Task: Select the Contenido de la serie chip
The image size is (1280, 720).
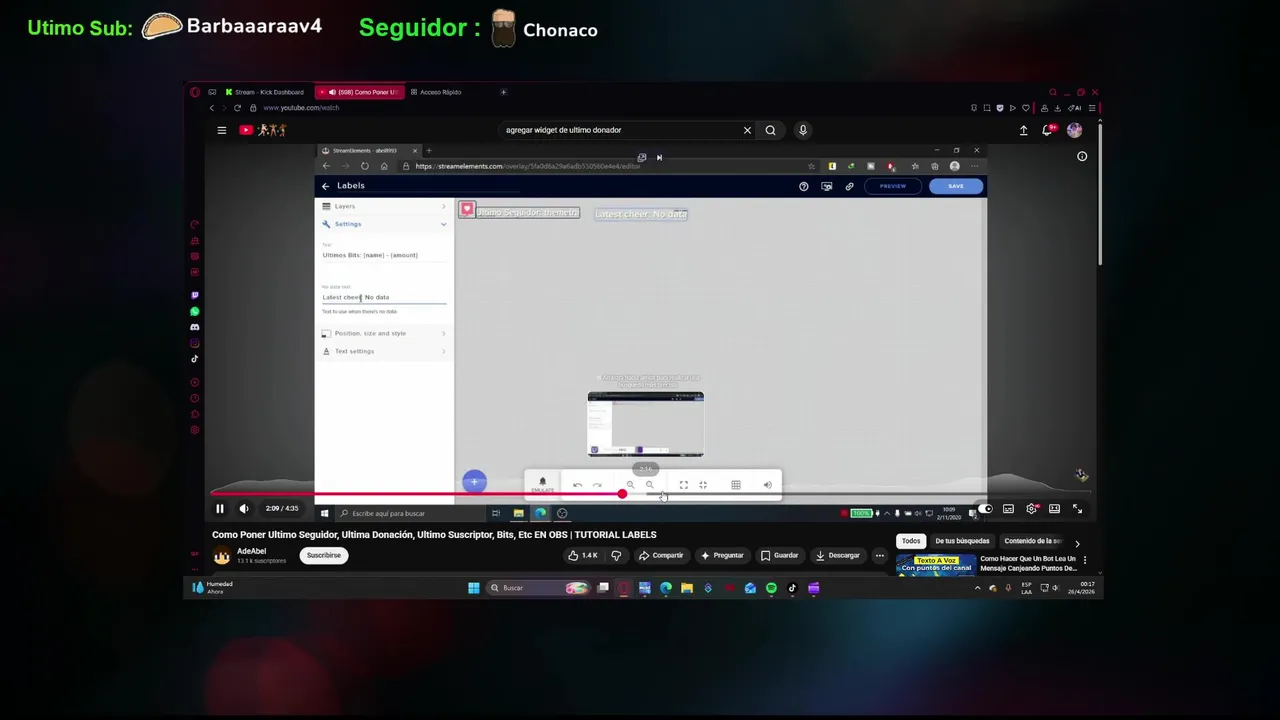Action: tap(1033, 541)
